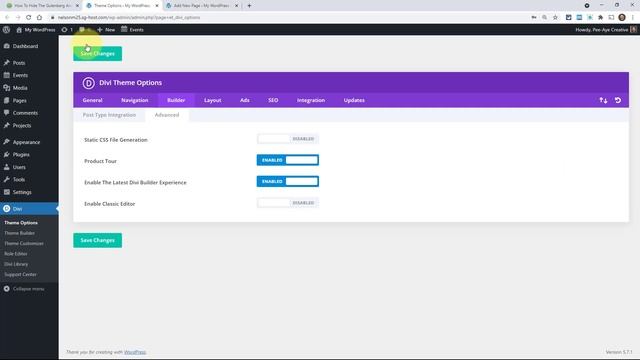
Task: Open Events in the admin bar
Action: click(x=132, y=29)
